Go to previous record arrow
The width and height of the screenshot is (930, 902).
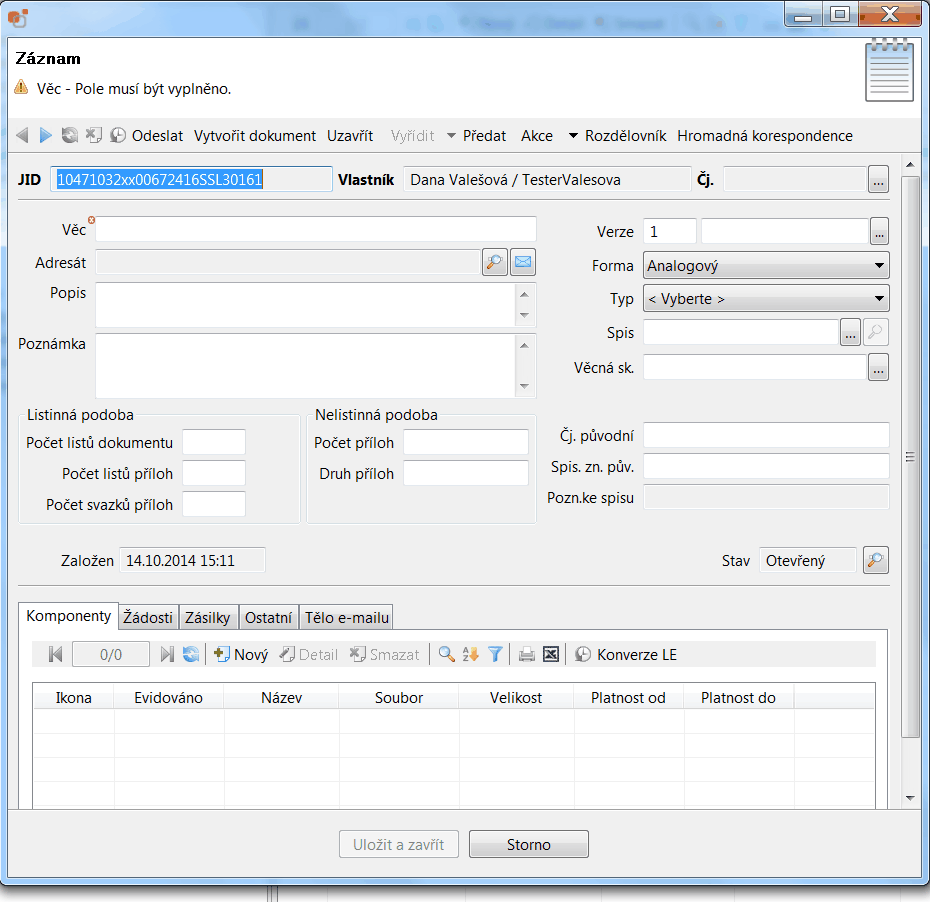click(x=23, y=136)
